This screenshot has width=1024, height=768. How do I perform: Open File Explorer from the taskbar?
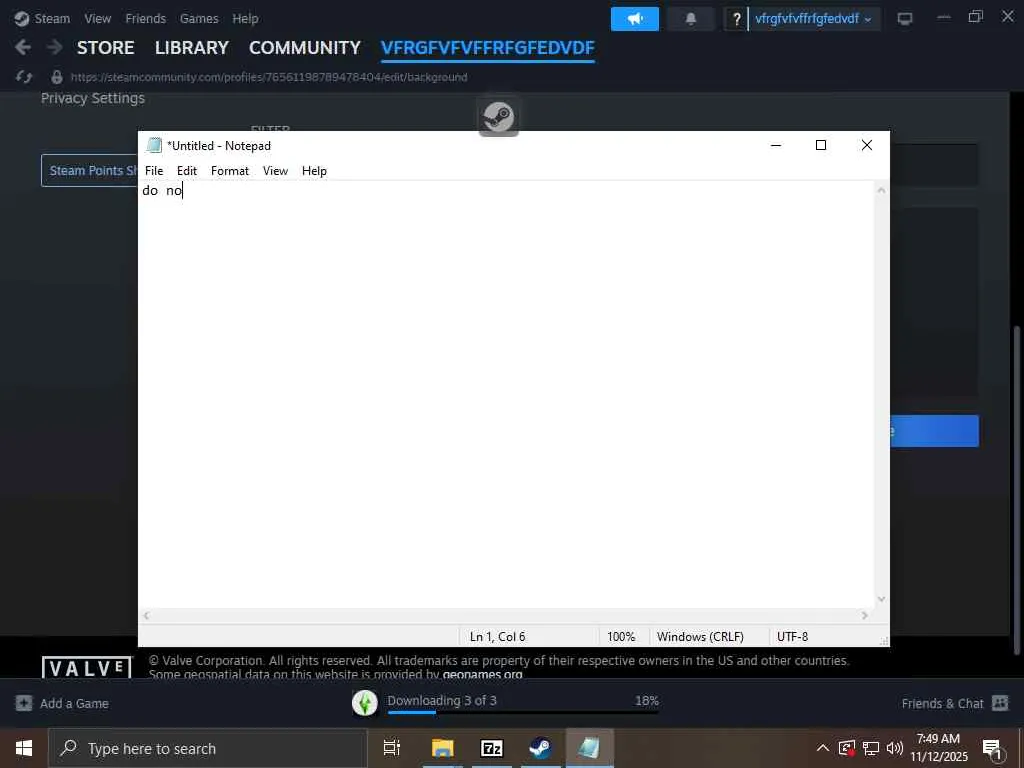(442, 748)
